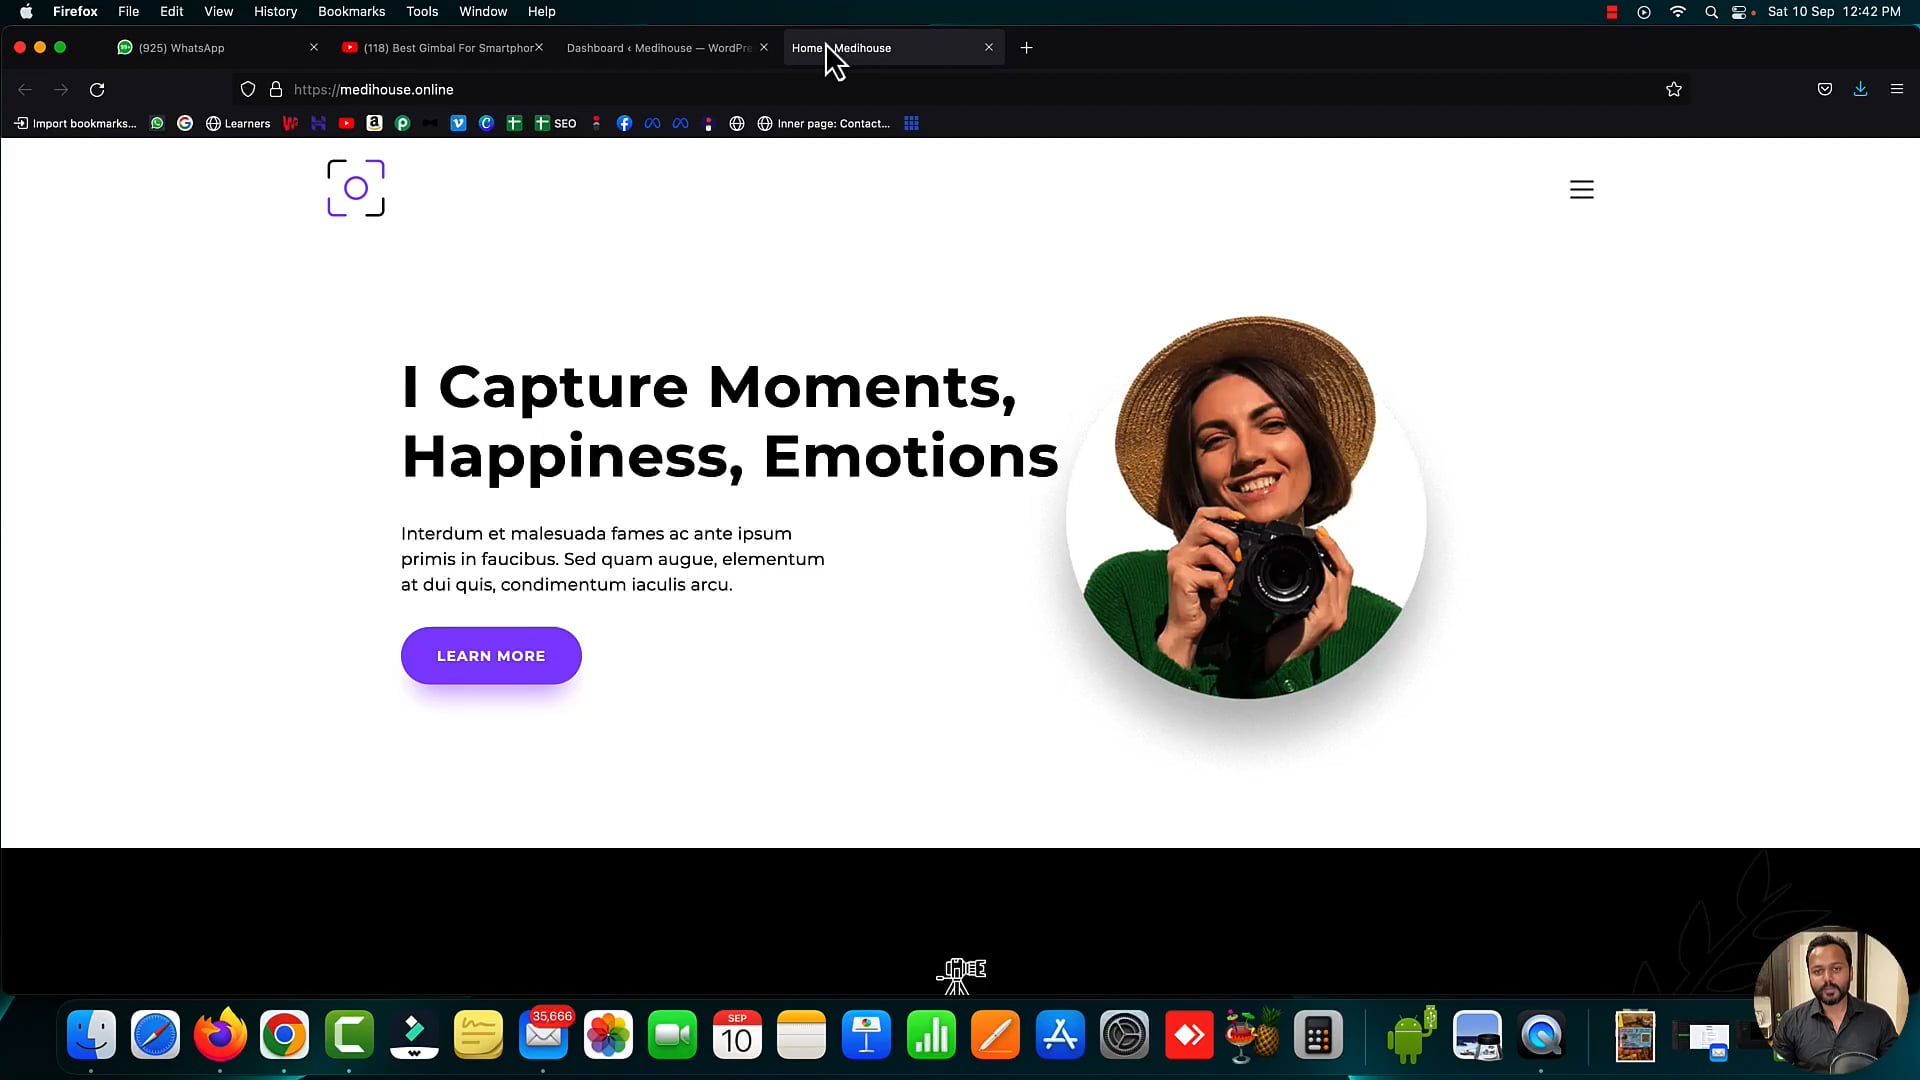This screenshot has height=1080, width=1920.
Task: Open the Apple menu
Action: (27, 12)
